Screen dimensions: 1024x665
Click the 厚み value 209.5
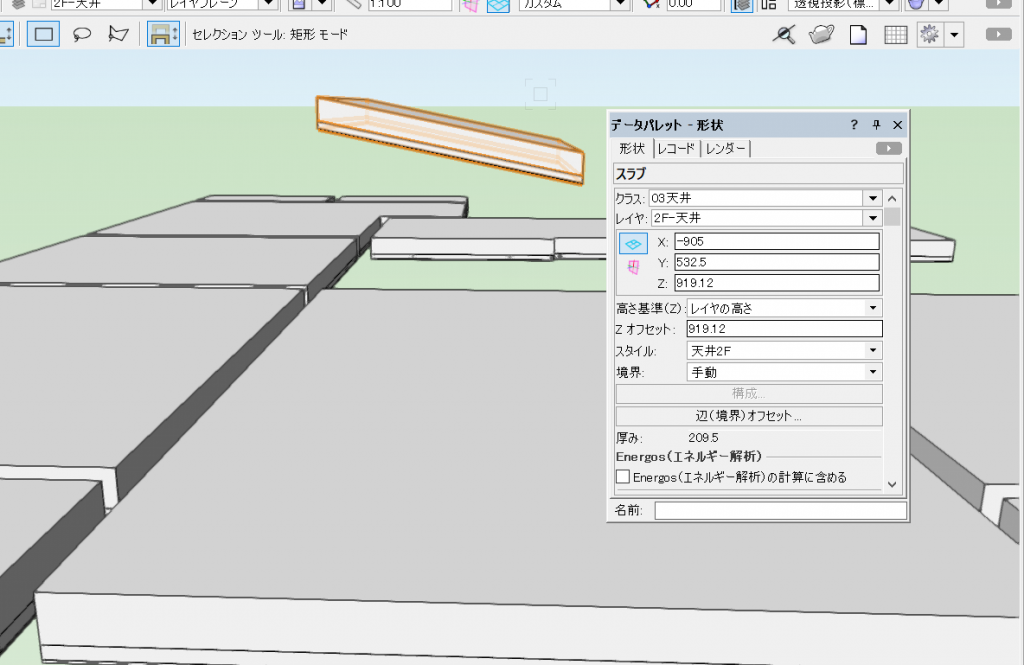click(703, 438)
